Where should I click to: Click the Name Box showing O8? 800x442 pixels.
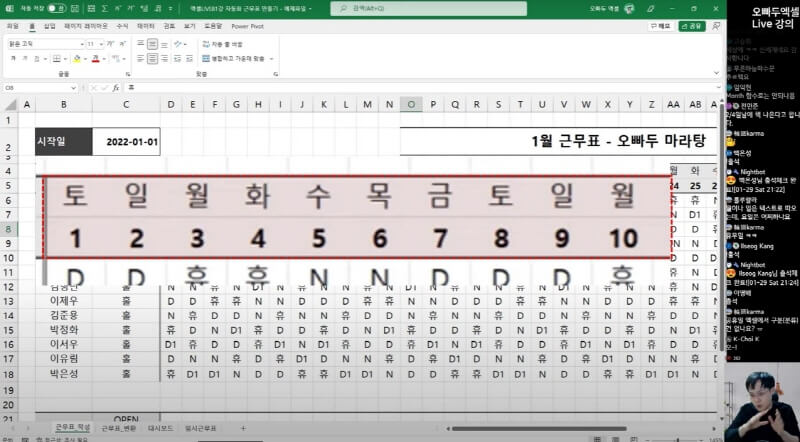pos(37,88)
